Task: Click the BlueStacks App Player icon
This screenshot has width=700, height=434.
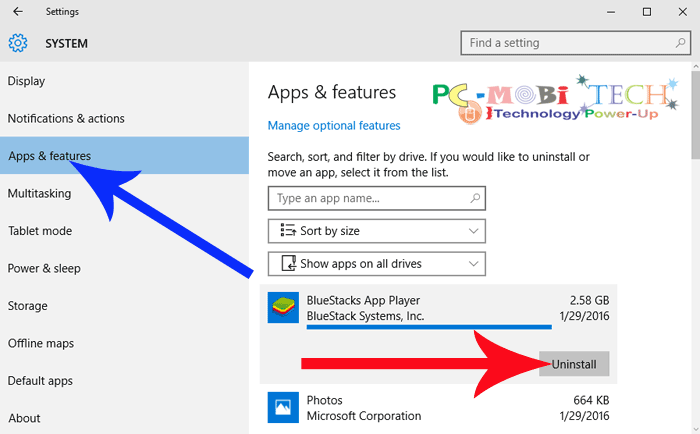Action: 283,308
